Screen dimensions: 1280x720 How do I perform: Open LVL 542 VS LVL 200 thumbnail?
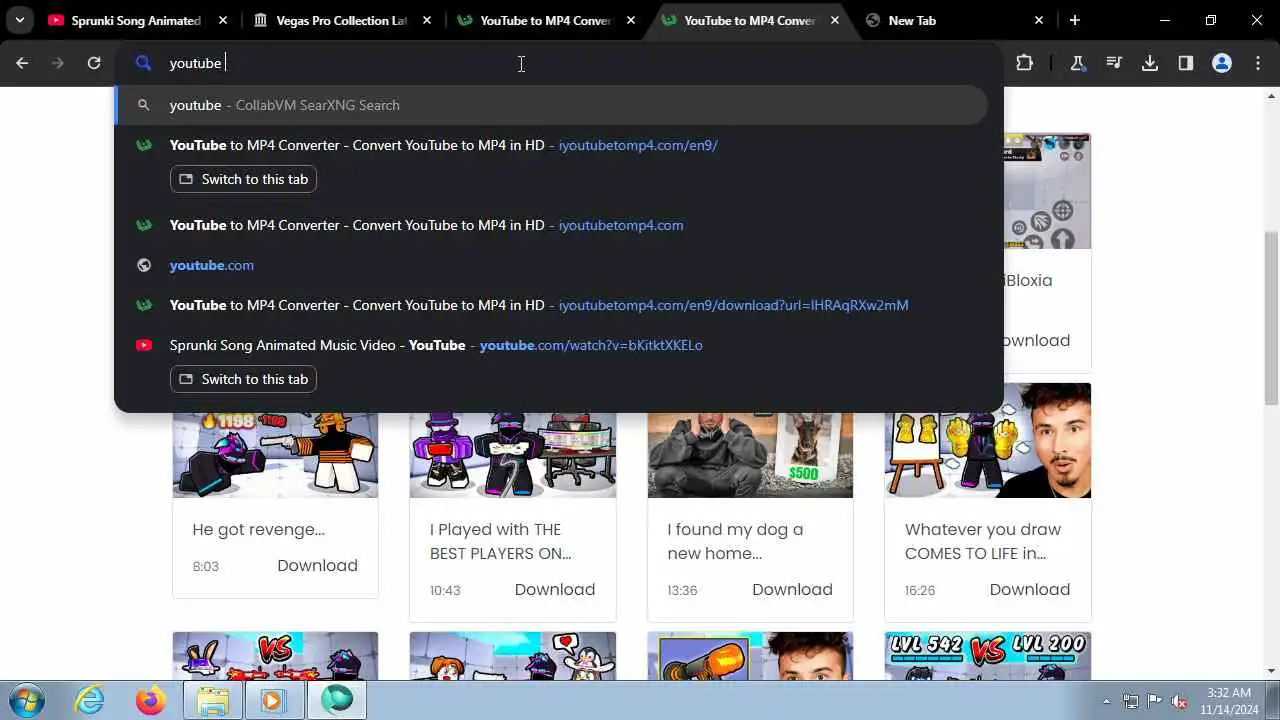[988, 656]
